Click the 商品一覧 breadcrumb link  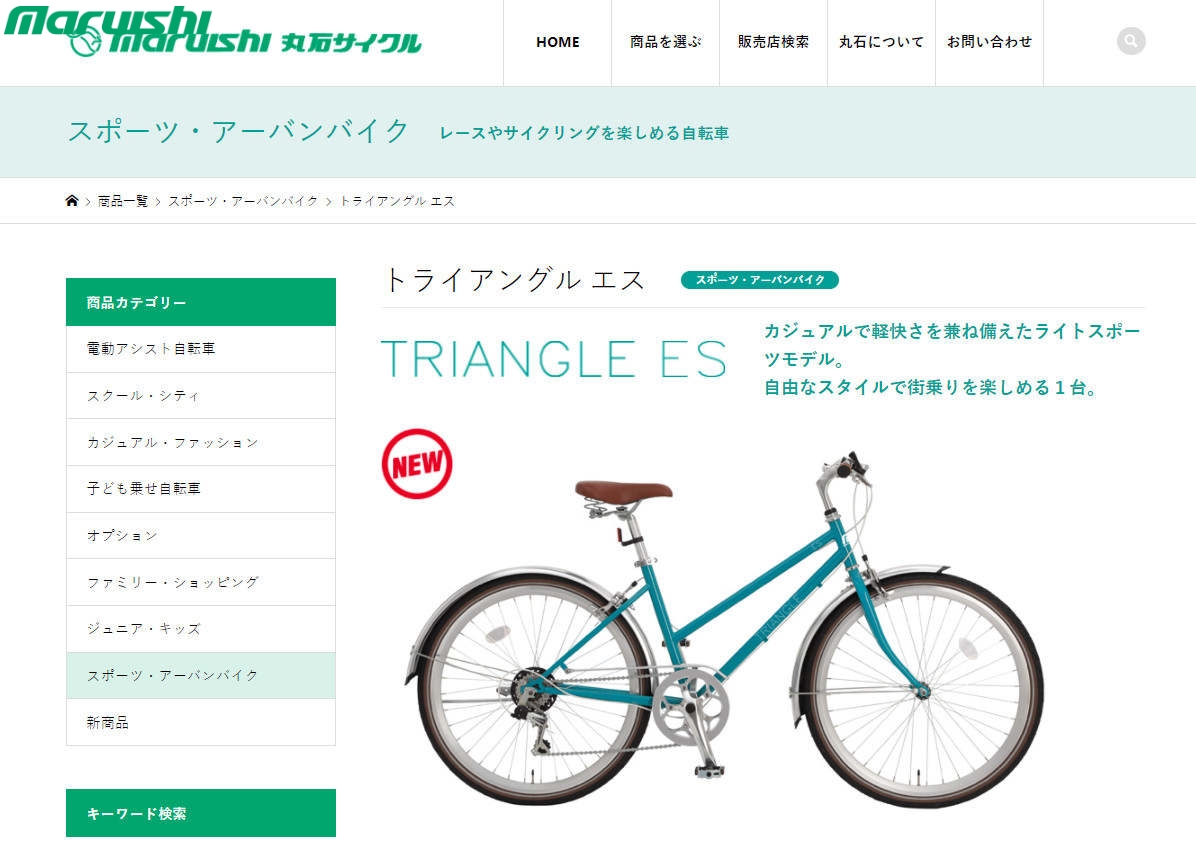point(123,201)
